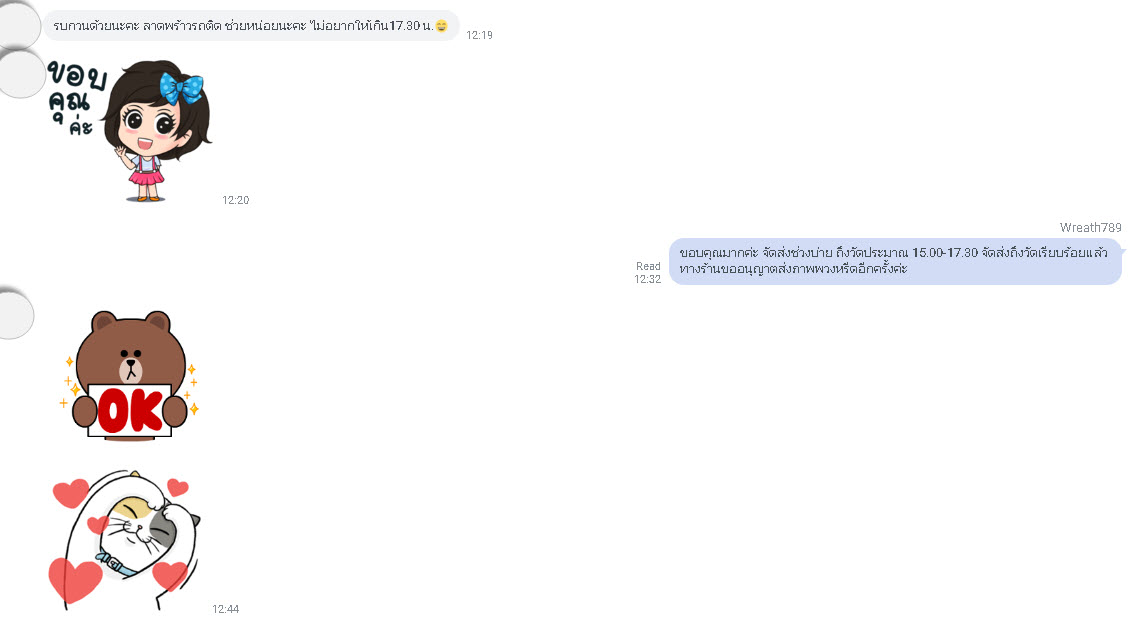Click the 12:19 timestamp
Screen dimensions: 1128x619
point(479,35)
